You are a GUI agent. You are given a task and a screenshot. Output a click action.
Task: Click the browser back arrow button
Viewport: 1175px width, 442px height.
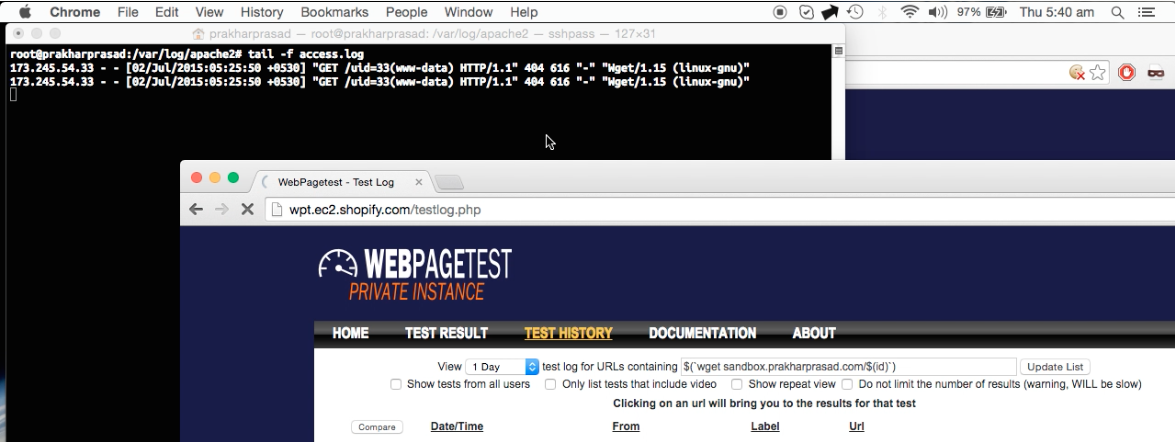tap(197, 210)
